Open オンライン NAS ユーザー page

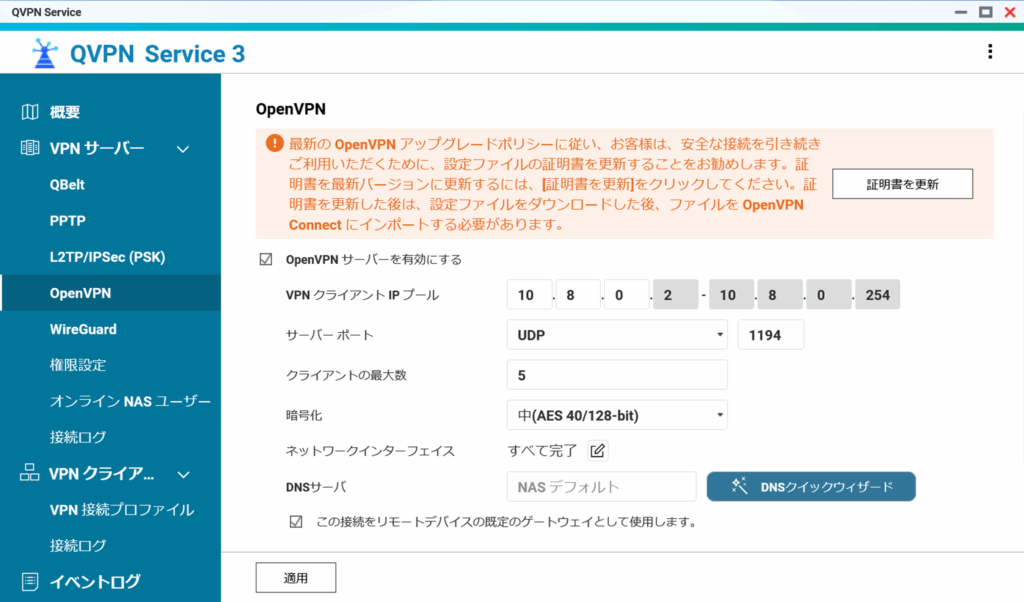click(x=130, y=401)
